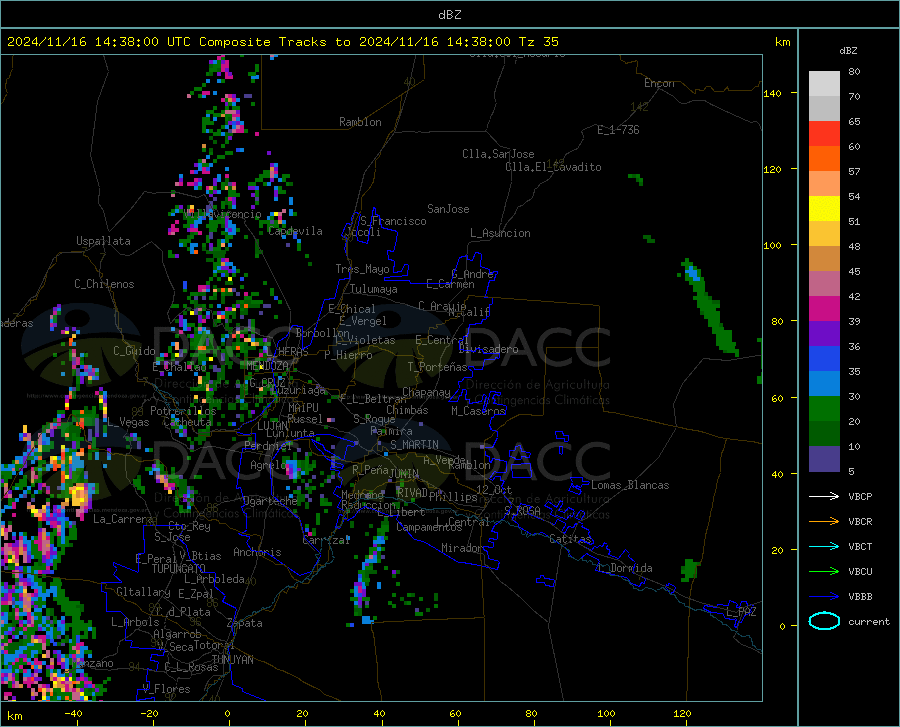
Task: Click the '65' value on the dBZ scale
Action: [854, 122]
